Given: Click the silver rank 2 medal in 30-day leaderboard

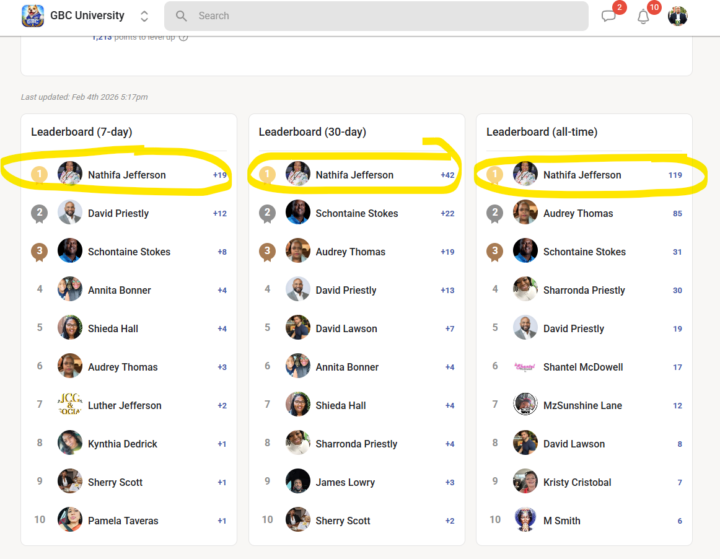Looking at the screenshot, I should click(268, 213).
